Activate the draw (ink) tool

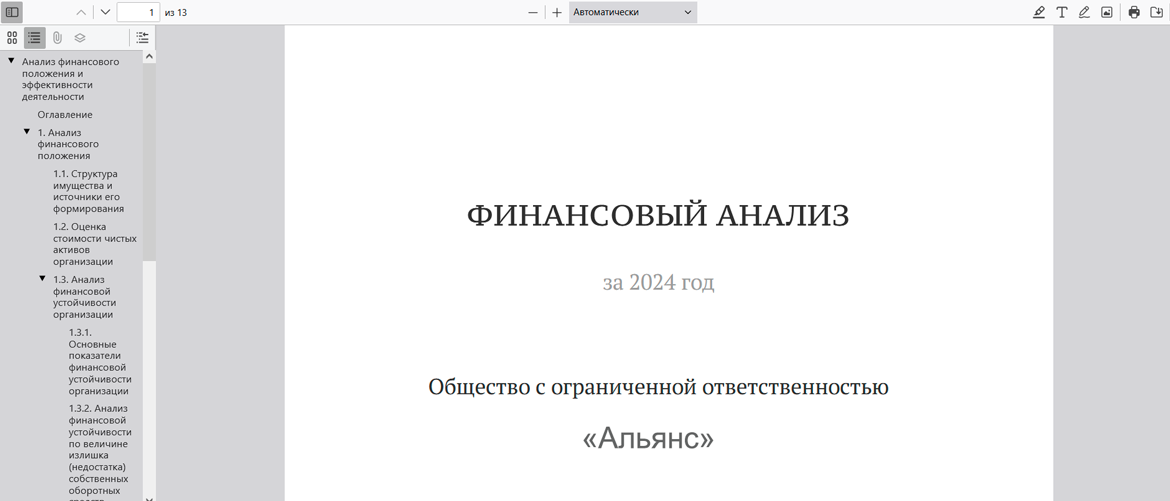(x=1084, y=12)
